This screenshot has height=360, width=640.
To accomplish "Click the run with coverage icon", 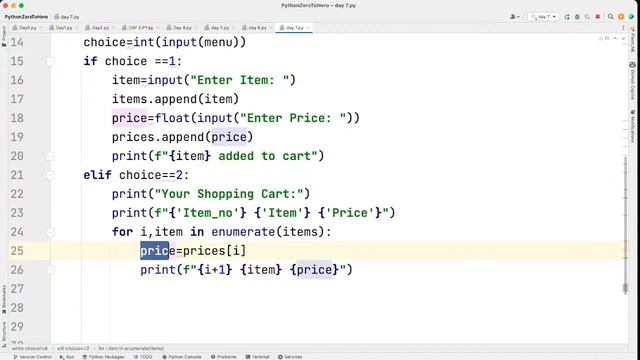I will [587, 17].
